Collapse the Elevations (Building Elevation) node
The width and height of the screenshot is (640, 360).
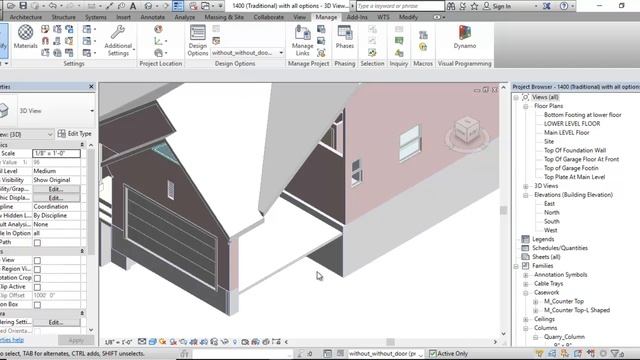pyautogui.click(x=526, y=195)
